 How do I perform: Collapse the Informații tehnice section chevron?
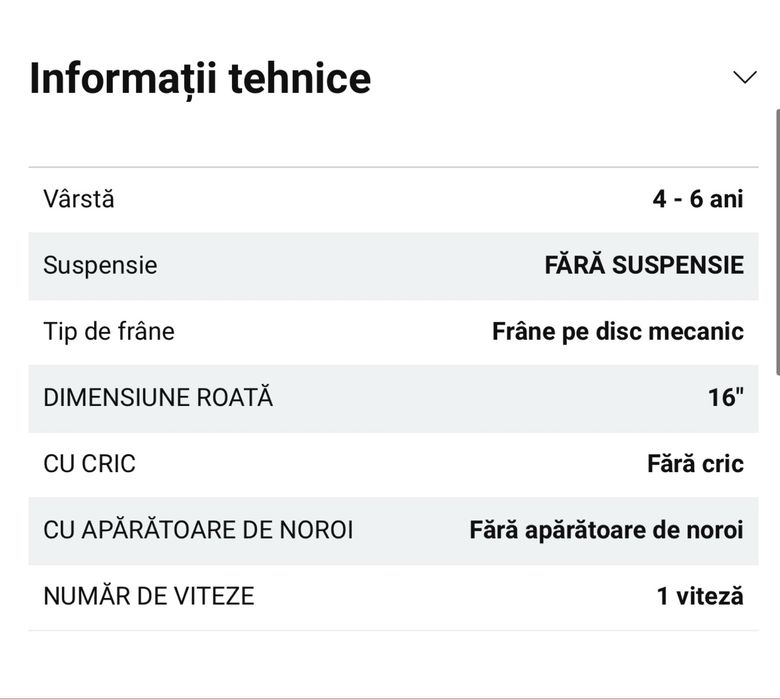point(745,78)
